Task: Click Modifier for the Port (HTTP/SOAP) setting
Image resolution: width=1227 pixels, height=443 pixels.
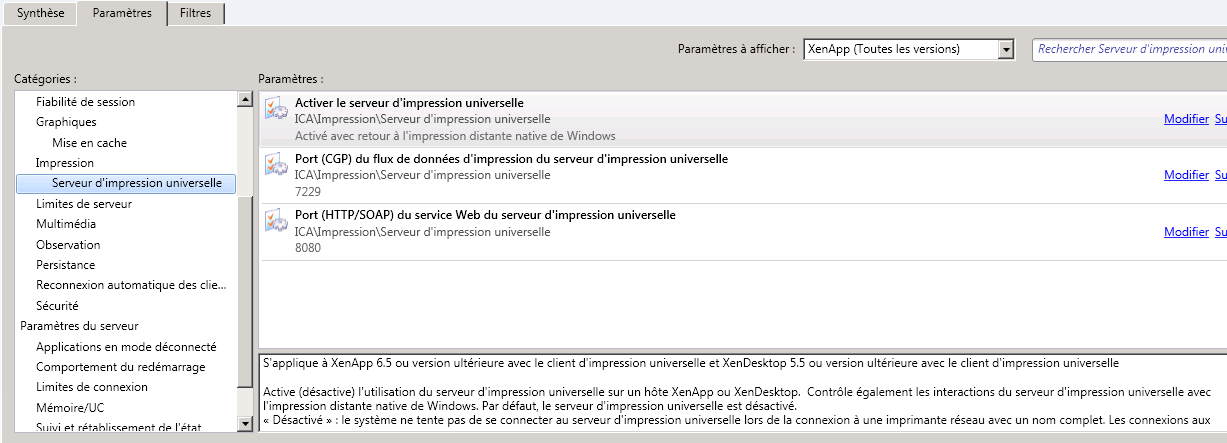Action: click(1186, 232)
